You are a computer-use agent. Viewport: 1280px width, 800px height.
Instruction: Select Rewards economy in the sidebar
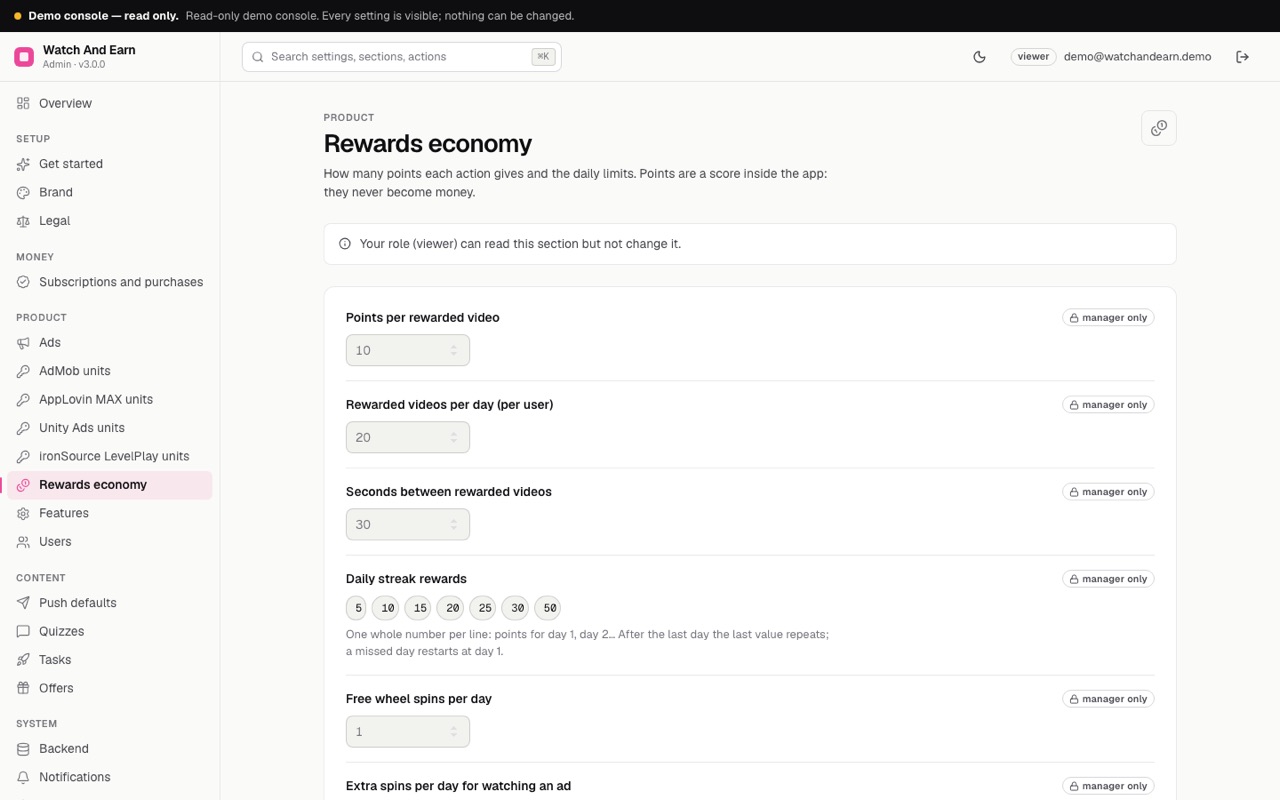110,485
